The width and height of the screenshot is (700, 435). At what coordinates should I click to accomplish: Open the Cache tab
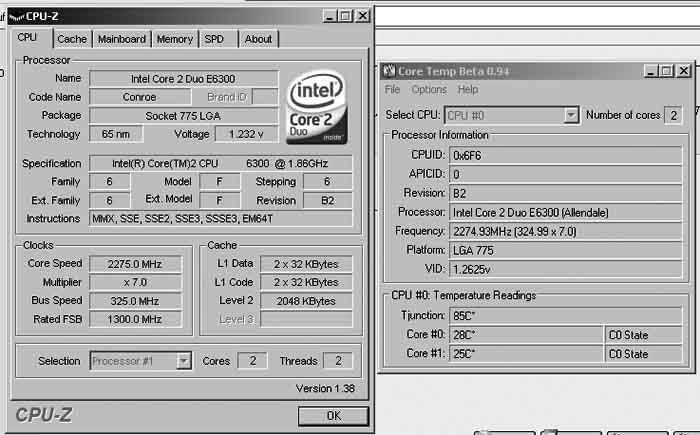[72, 39]
